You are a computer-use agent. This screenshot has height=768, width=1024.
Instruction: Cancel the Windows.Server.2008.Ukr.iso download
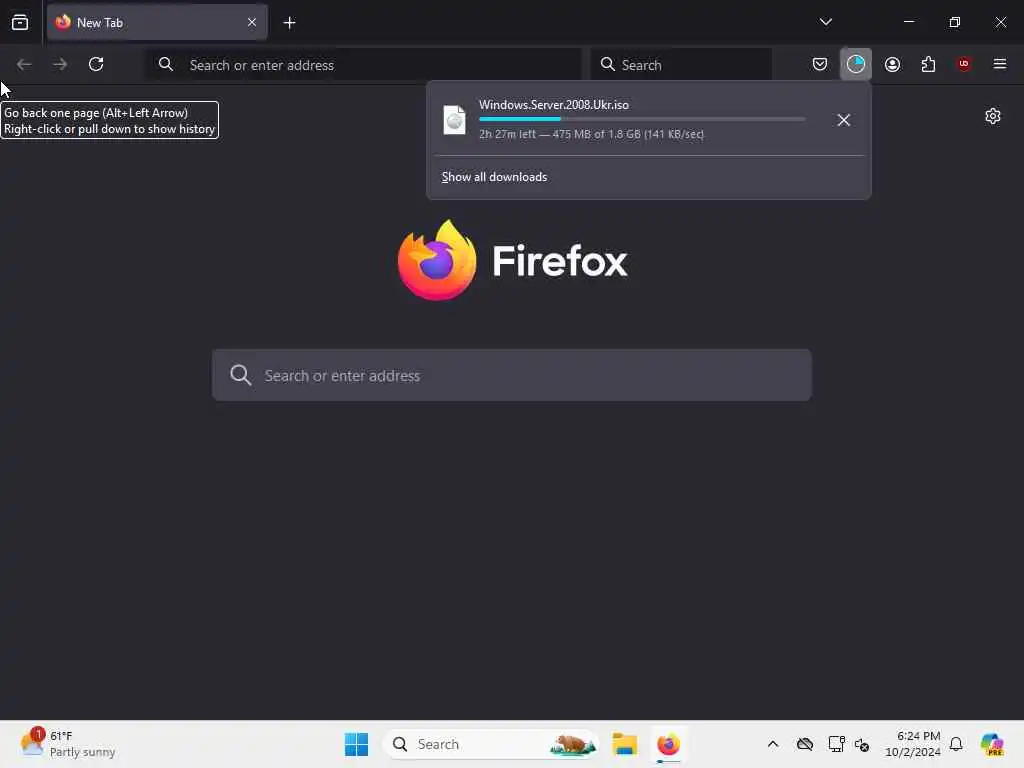tap(843, 120)
